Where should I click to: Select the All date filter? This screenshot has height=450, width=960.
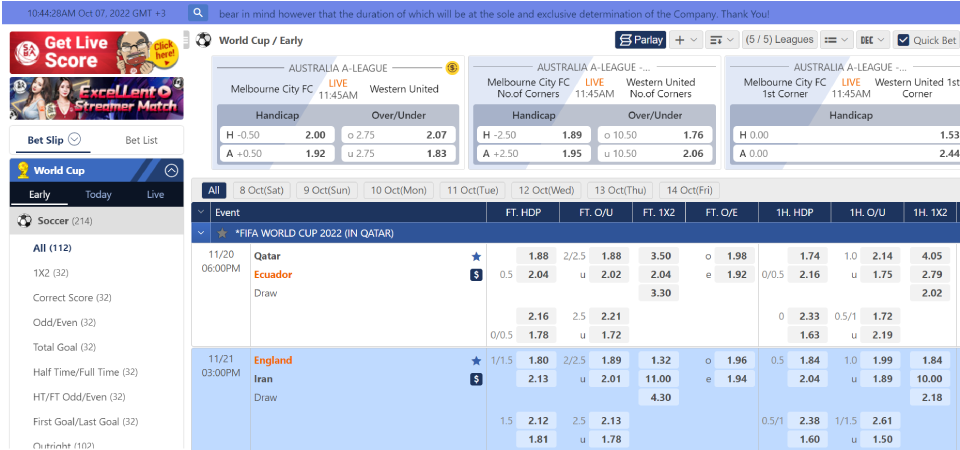point(213,190)
